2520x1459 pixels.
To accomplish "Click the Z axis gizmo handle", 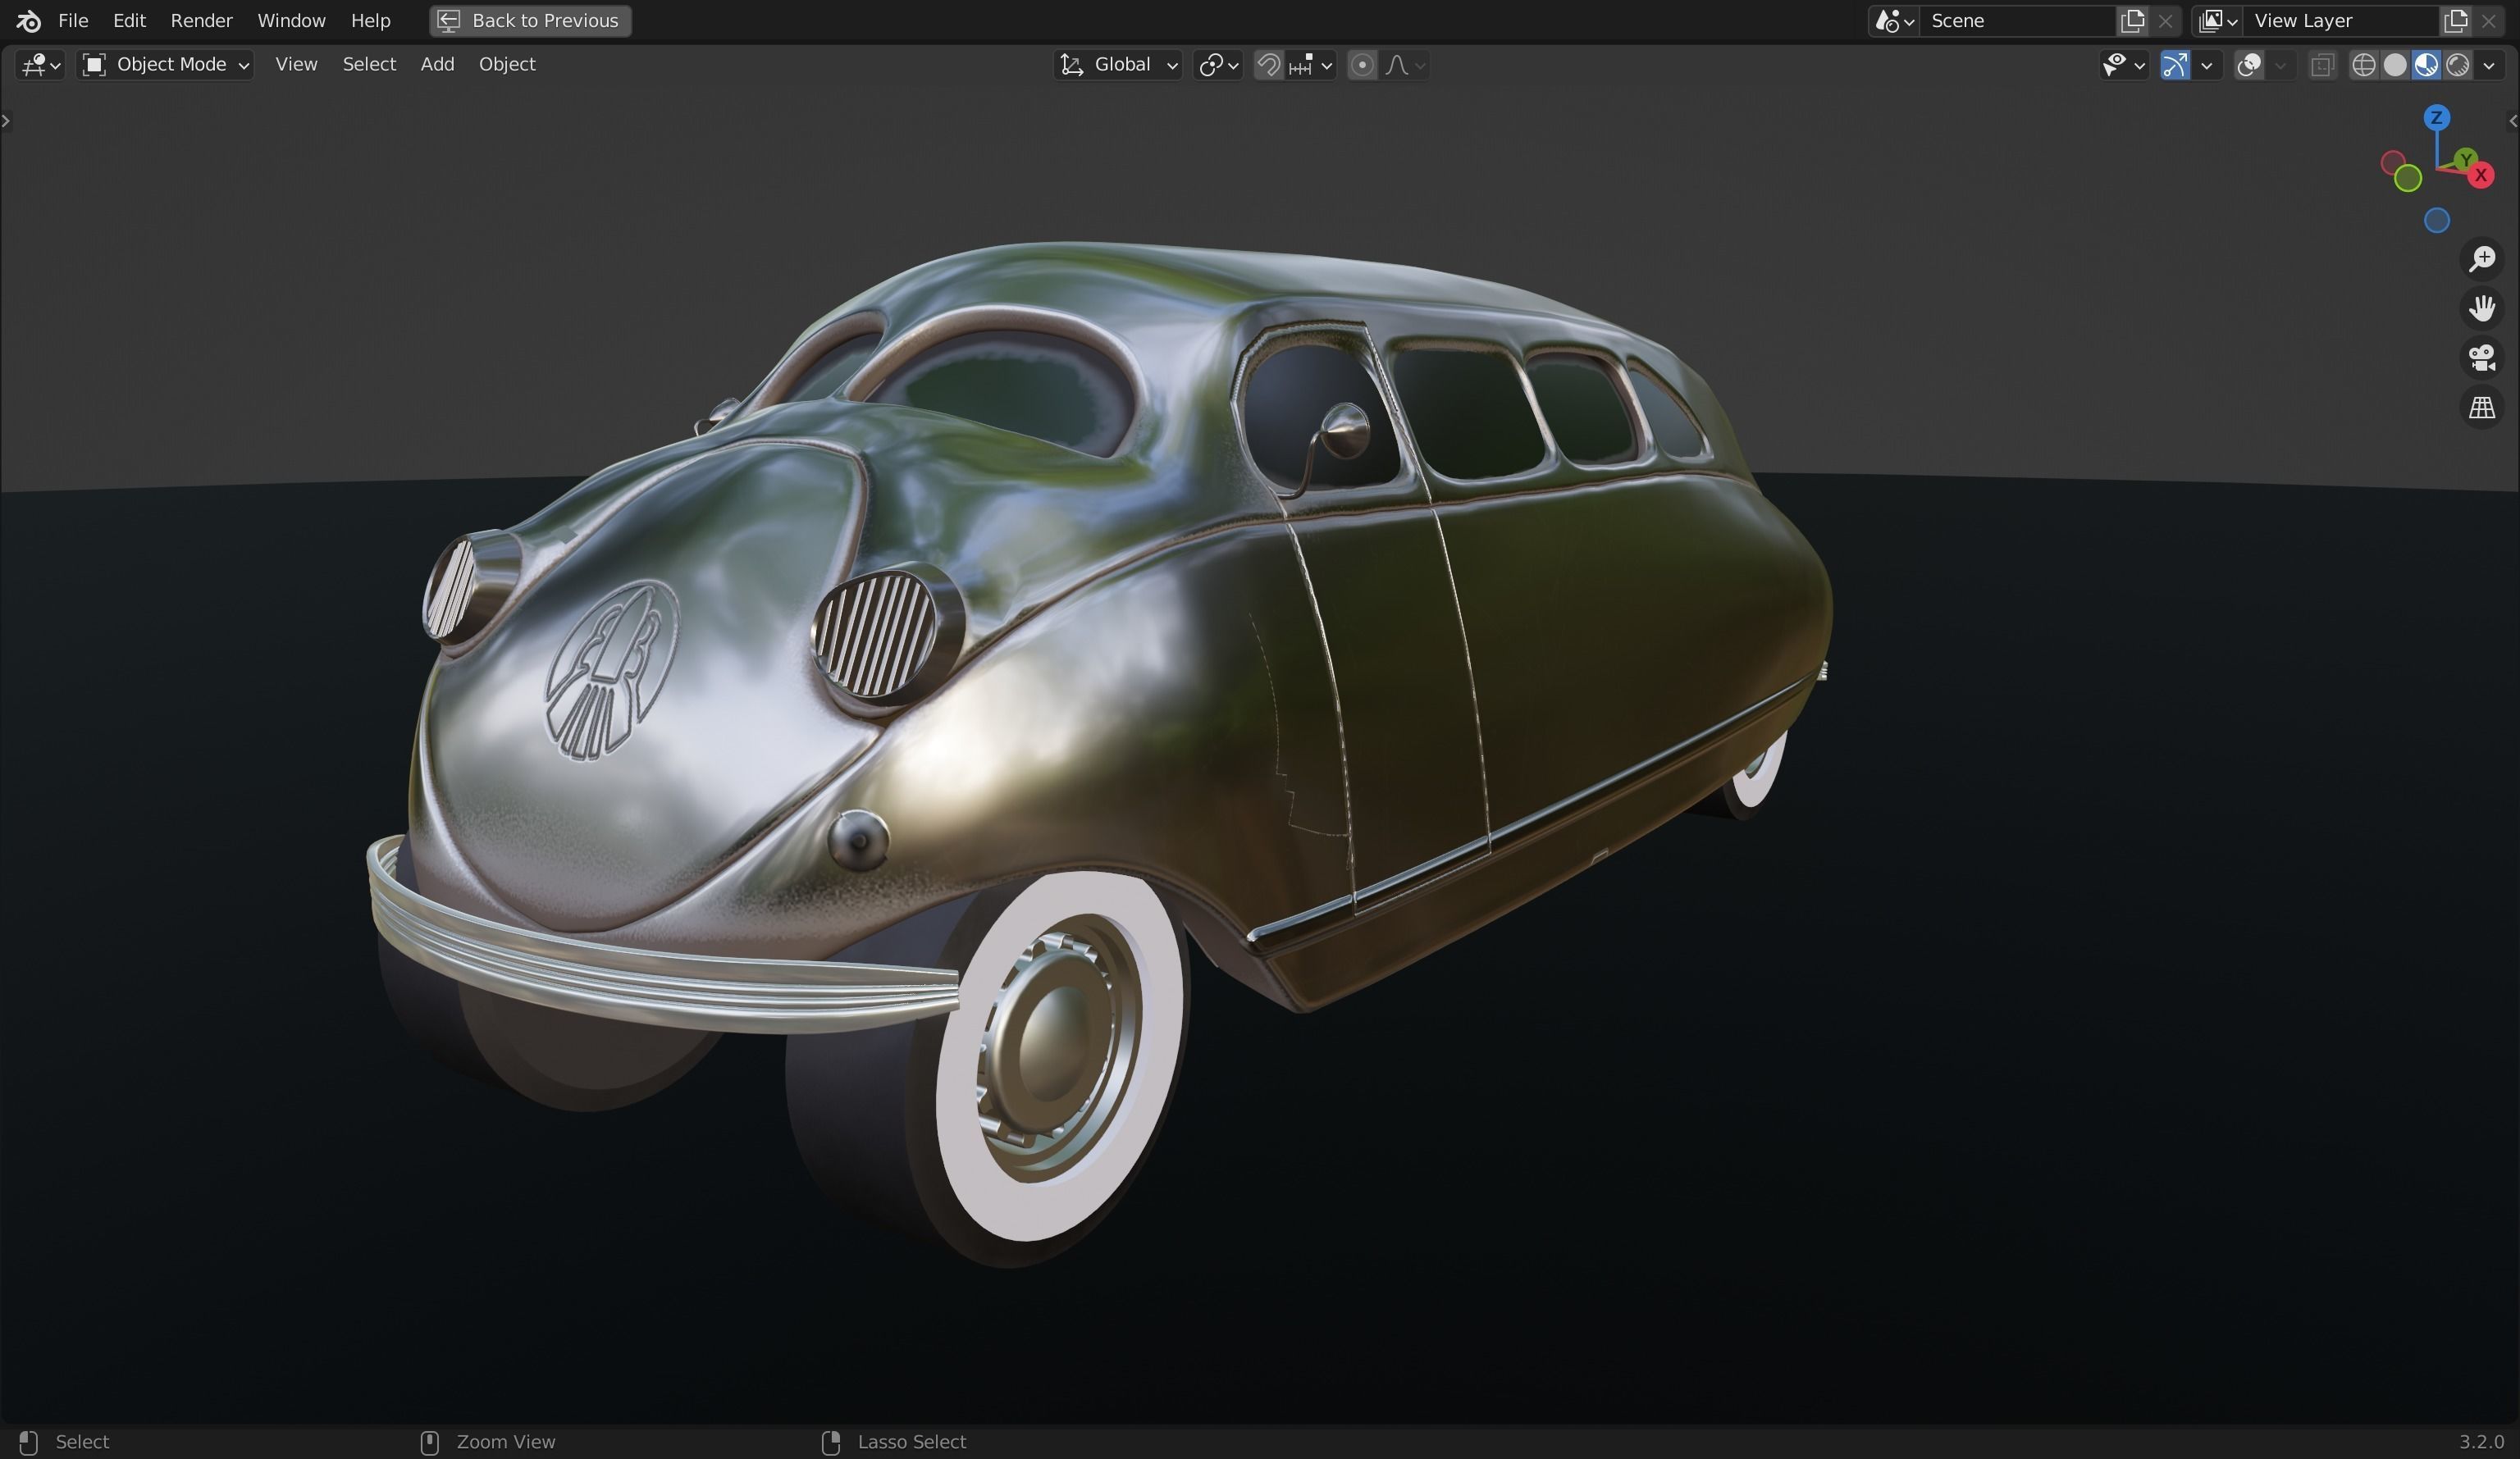I will tap(2436, 118).
